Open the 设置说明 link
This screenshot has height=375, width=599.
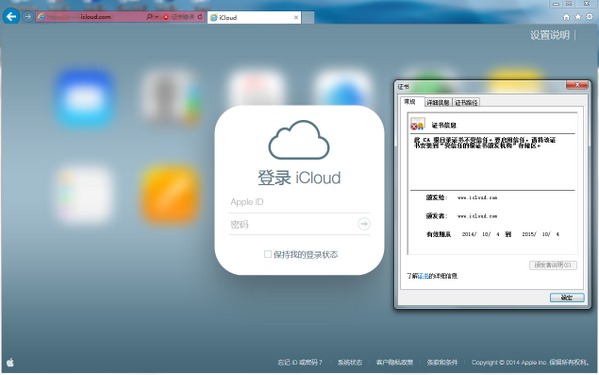pos(550,35)
